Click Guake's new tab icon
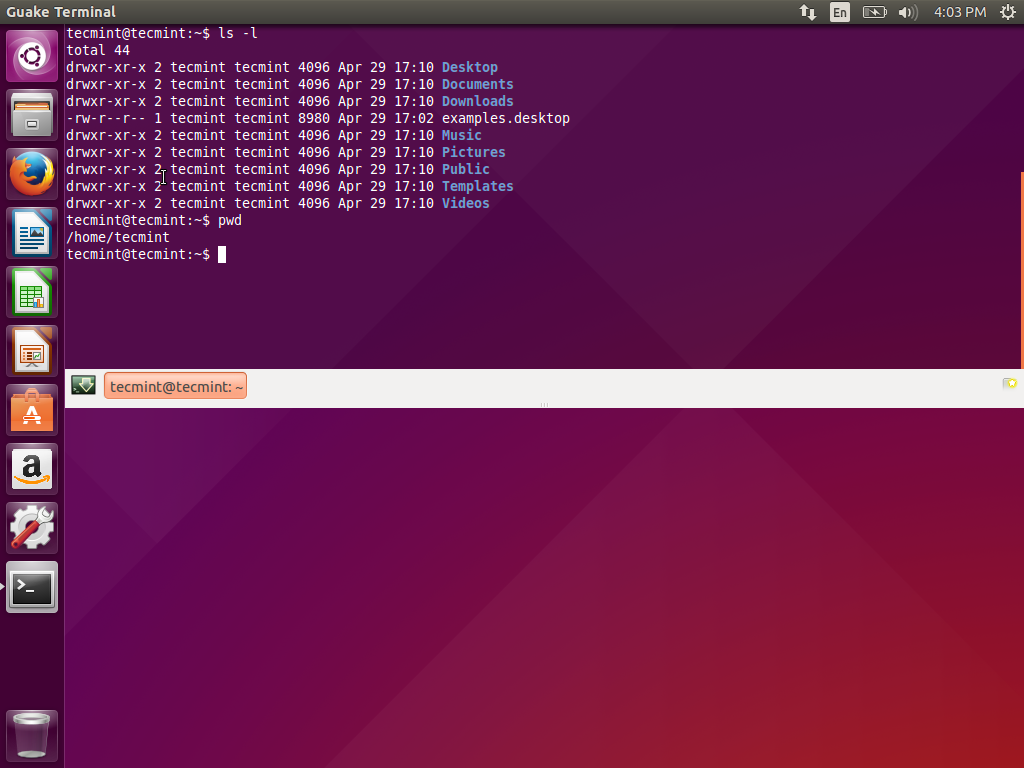The image size is (1024, 768). tap(83, 385)
